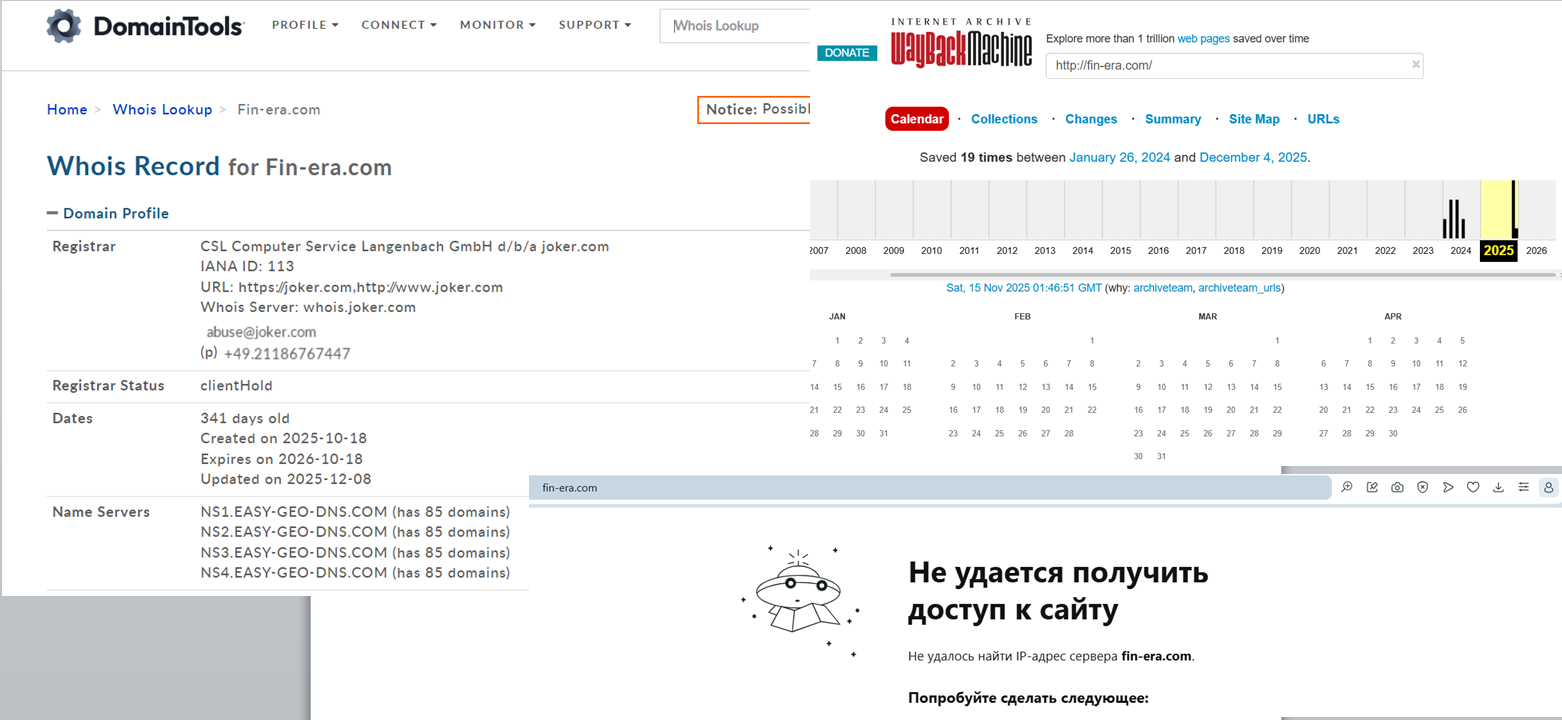This screenshot has height=720, width=1562.
Task: Click the DONATE button
Action: click(x=847, y=53)
